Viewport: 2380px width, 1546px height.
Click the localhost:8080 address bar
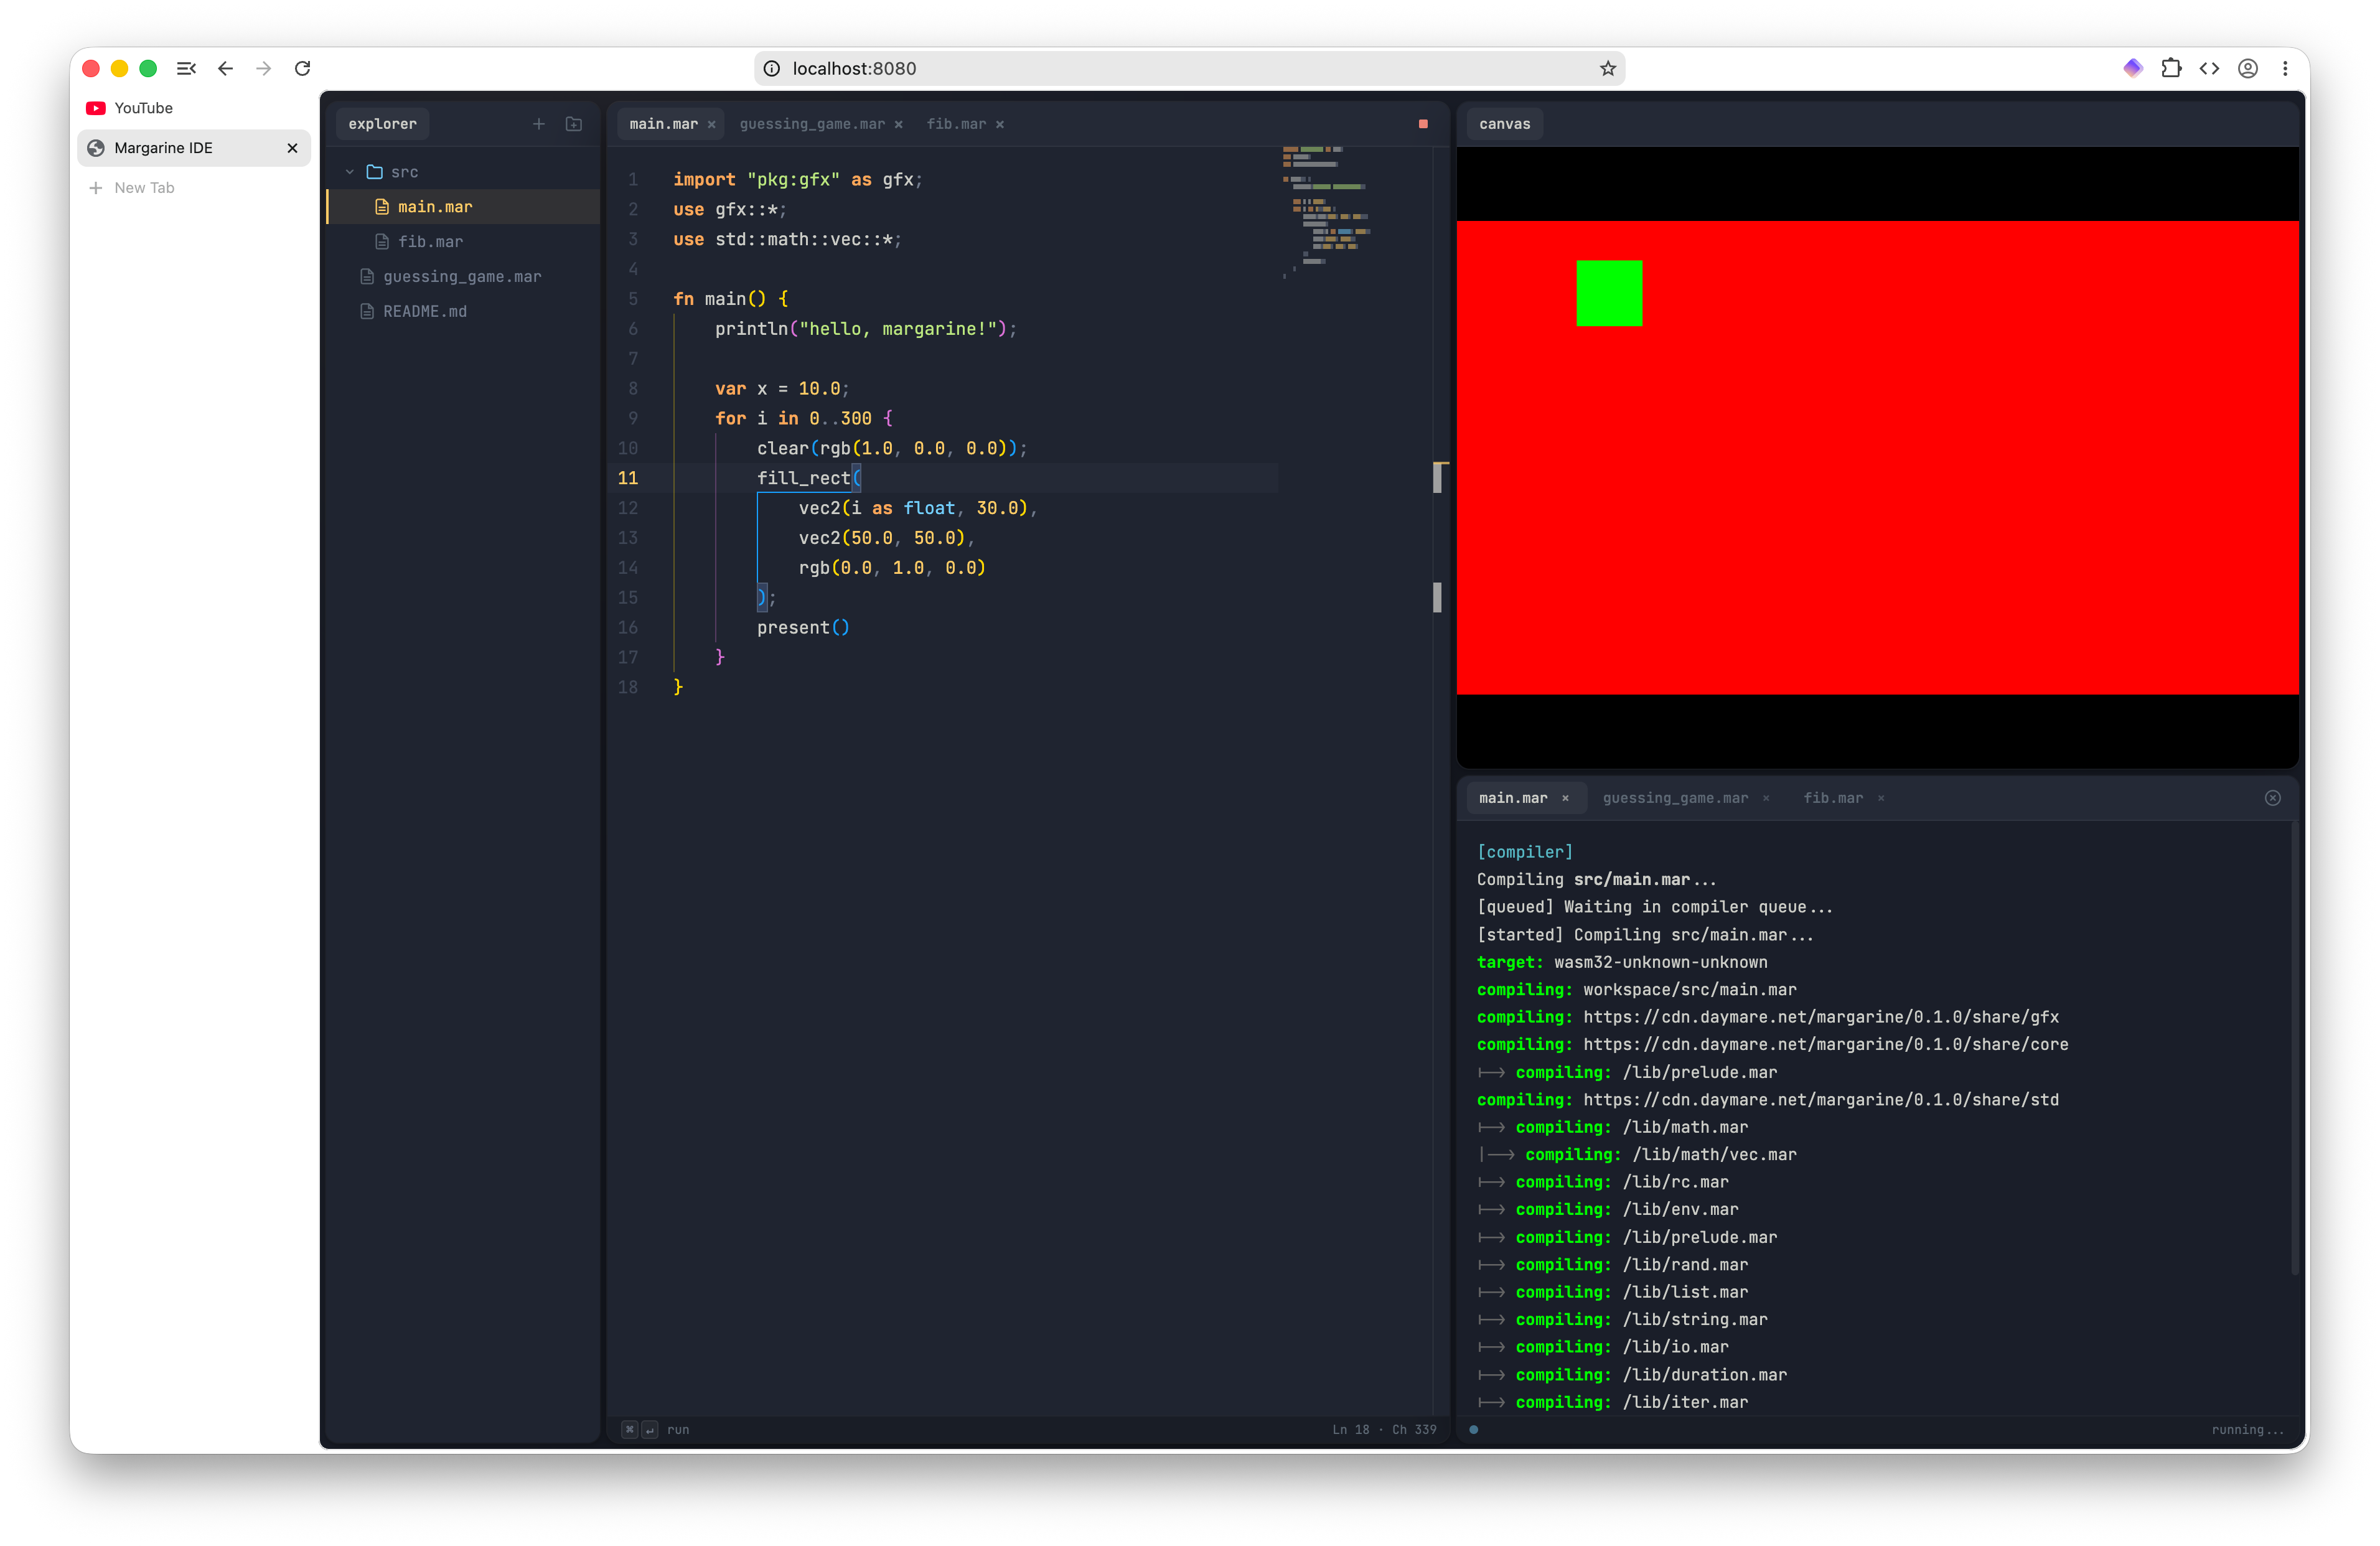tap(1189, 68)
